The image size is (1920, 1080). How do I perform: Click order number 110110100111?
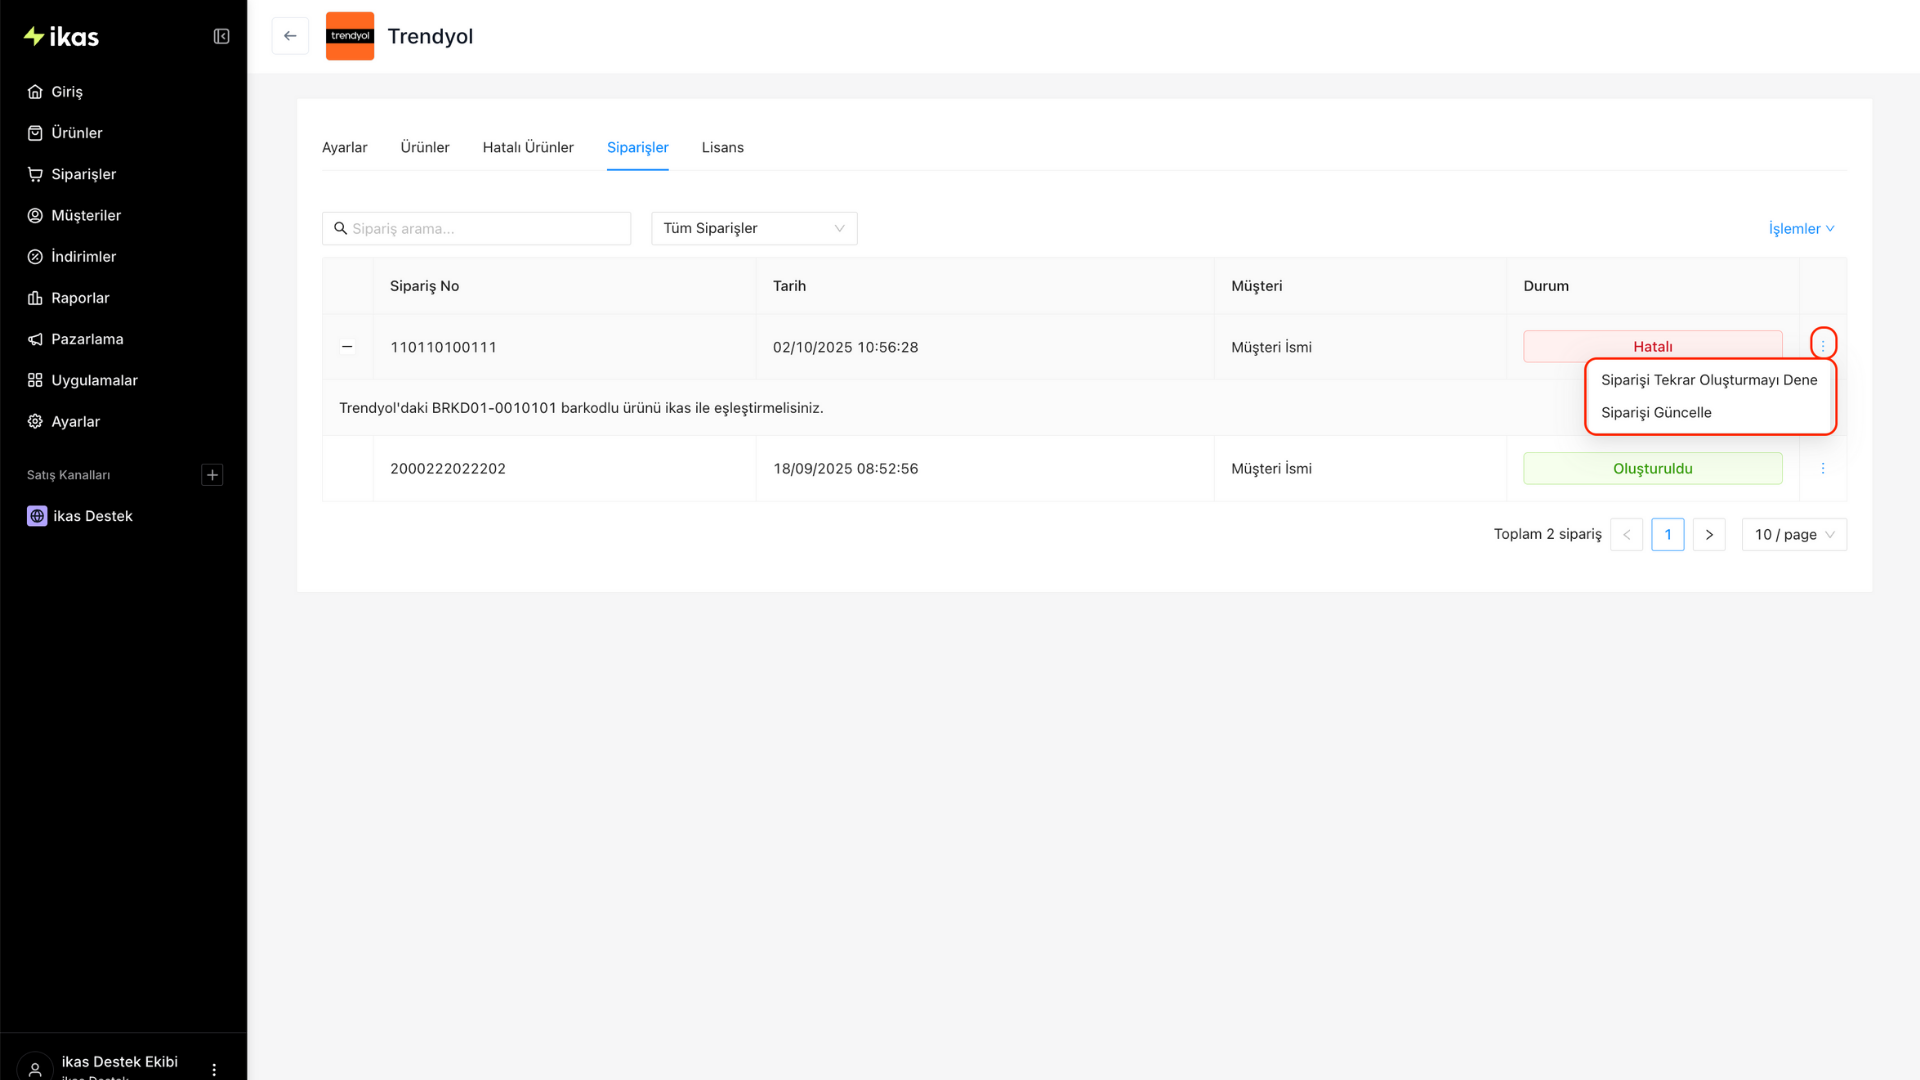coord(443,347)
